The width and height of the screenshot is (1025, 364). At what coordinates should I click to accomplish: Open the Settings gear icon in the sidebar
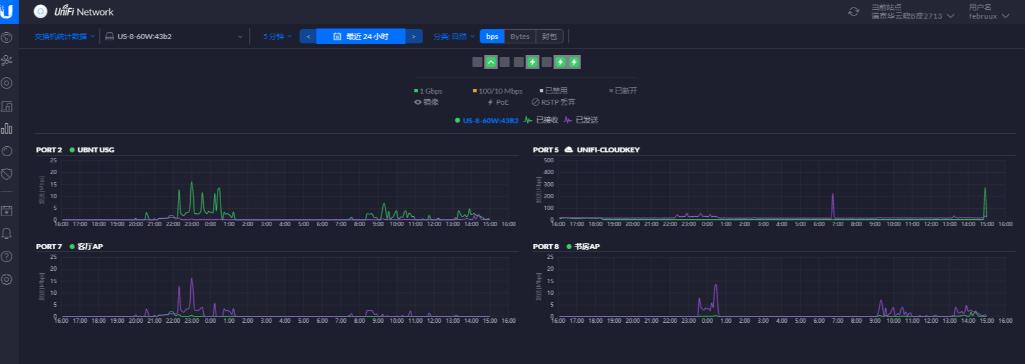pos(7,279)
